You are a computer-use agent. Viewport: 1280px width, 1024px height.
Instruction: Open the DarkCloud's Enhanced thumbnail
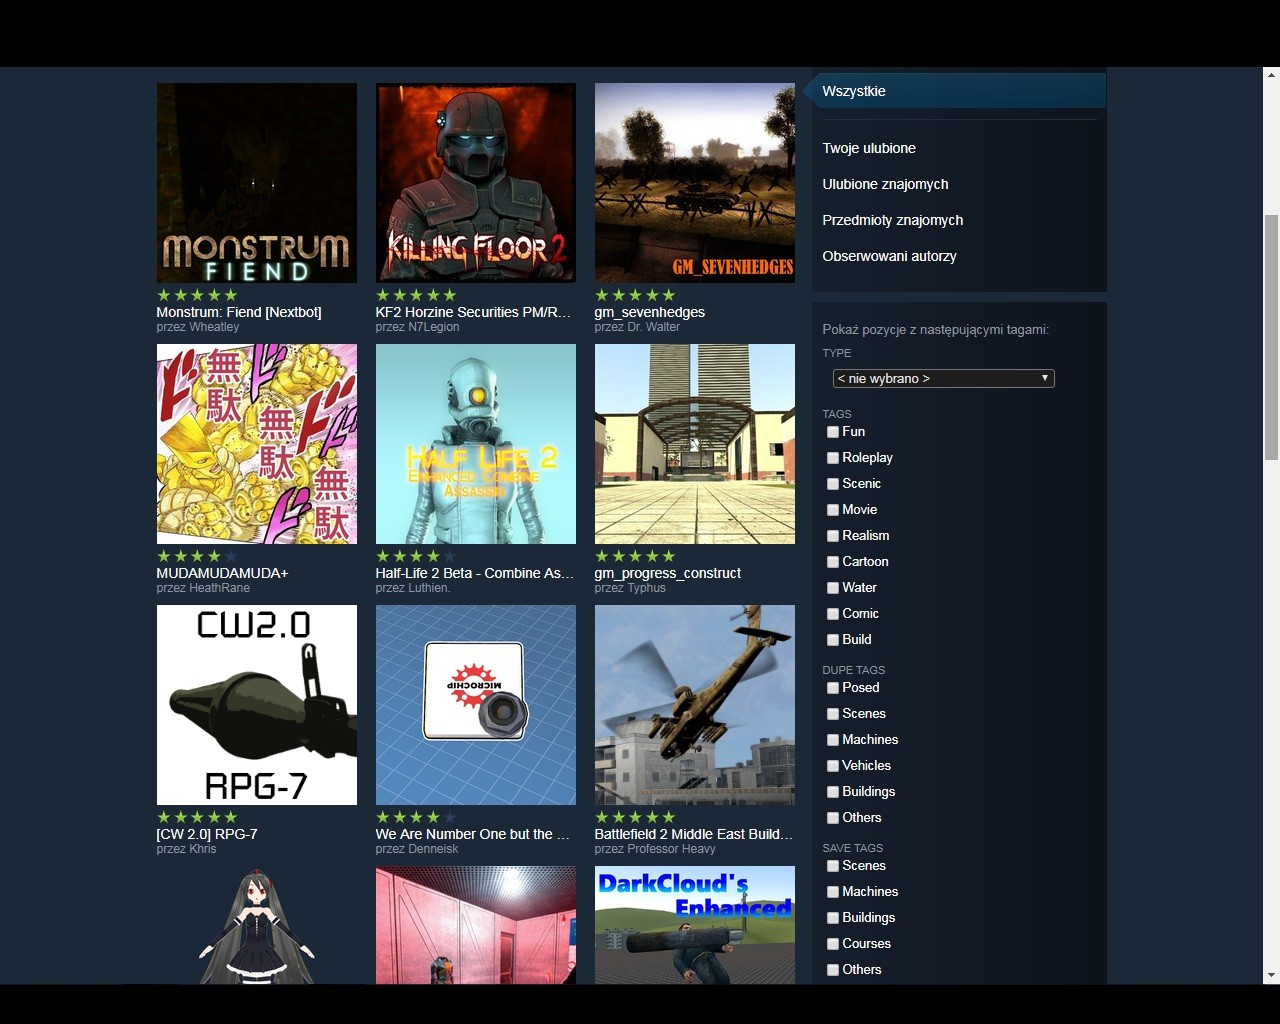tap(695, 925)
